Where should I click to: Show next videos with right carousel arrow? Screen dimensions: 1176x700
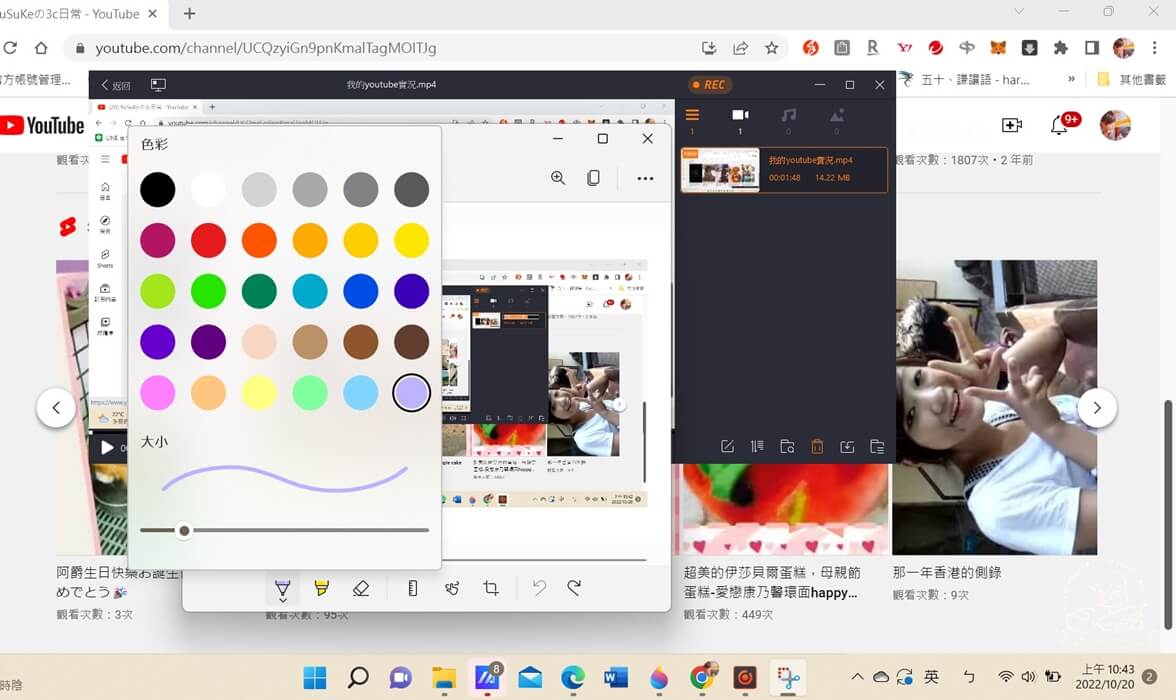pyautogui.click(x=1097, y=408)
